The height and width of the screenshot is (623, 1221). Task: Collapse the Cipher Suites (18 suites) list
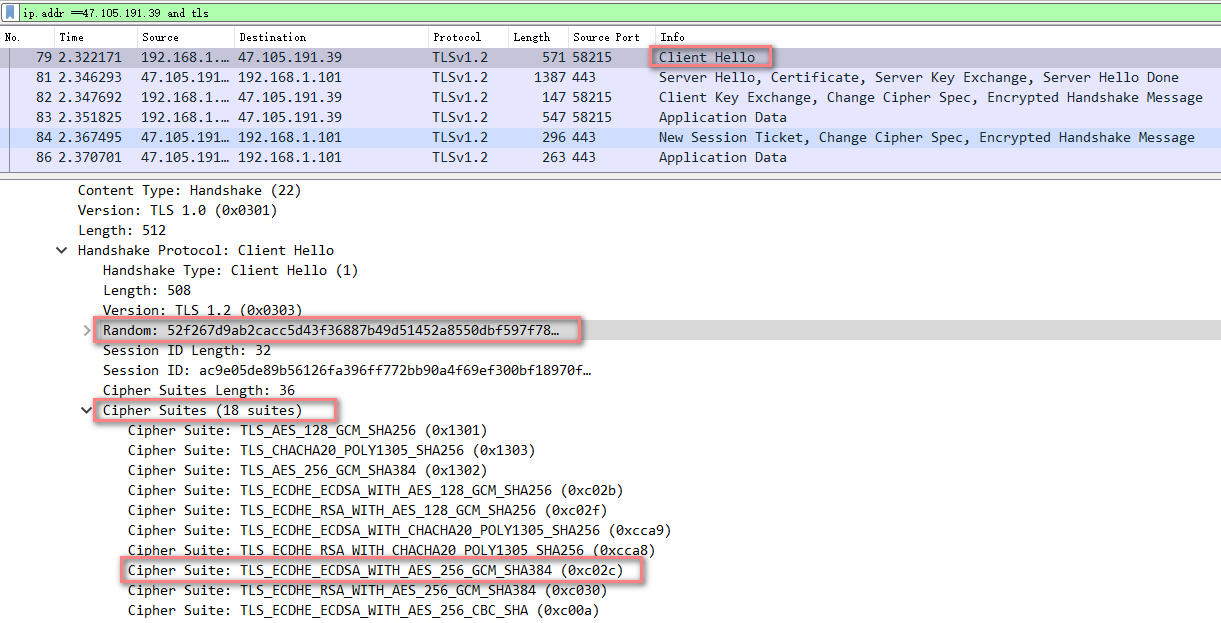pos(88,410)
